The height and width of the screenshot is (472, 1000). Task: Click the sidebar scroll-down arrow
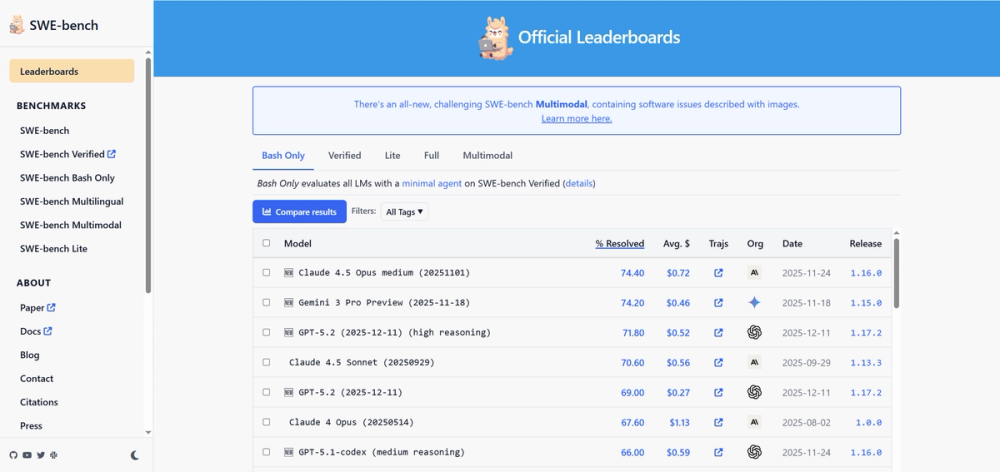pyautogui.click(x=148, y=432)
